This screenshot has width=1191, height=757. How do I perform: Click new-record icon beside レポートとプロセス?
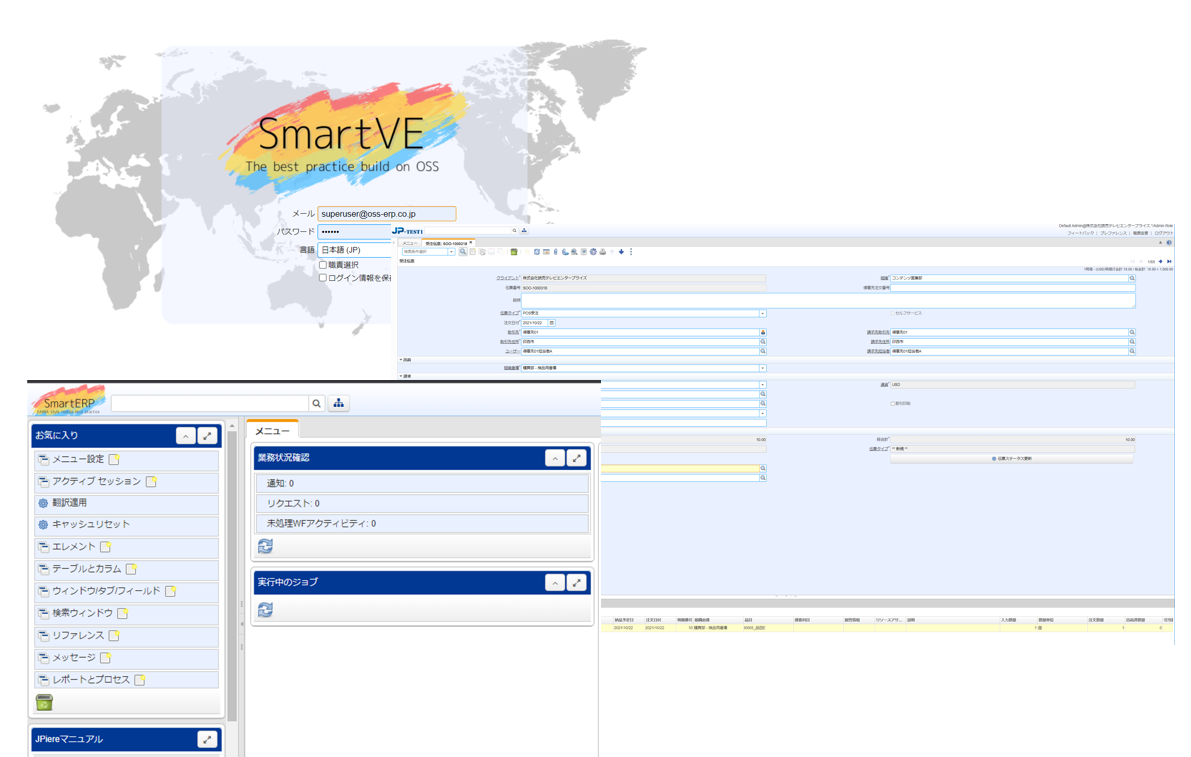pyautogui.click(x=140, y=680)
